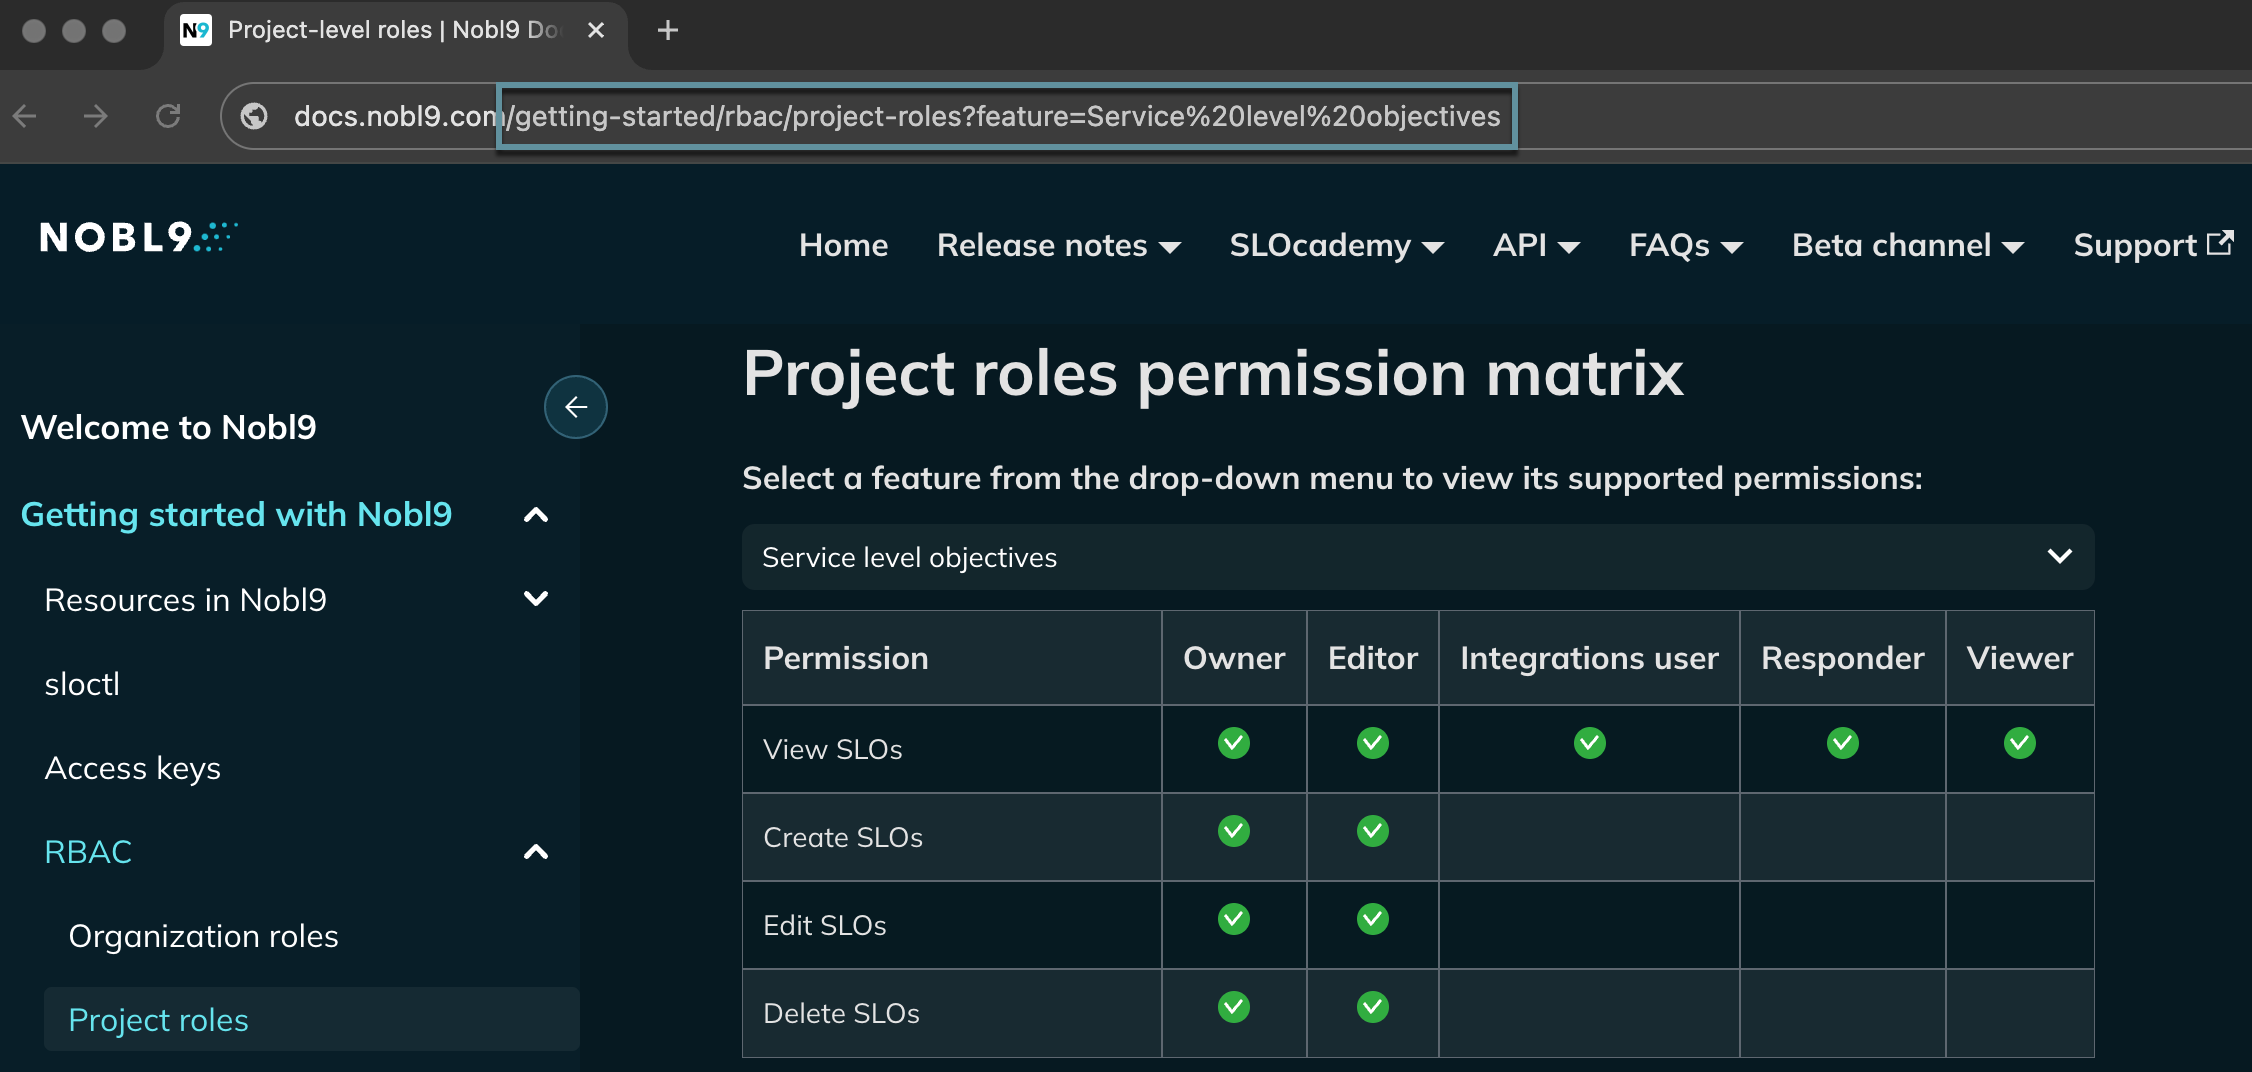Screen dimensions: 2252x1072
Task: Click Owner checkmark for Create SLOs
Action: coord(1234,831)
